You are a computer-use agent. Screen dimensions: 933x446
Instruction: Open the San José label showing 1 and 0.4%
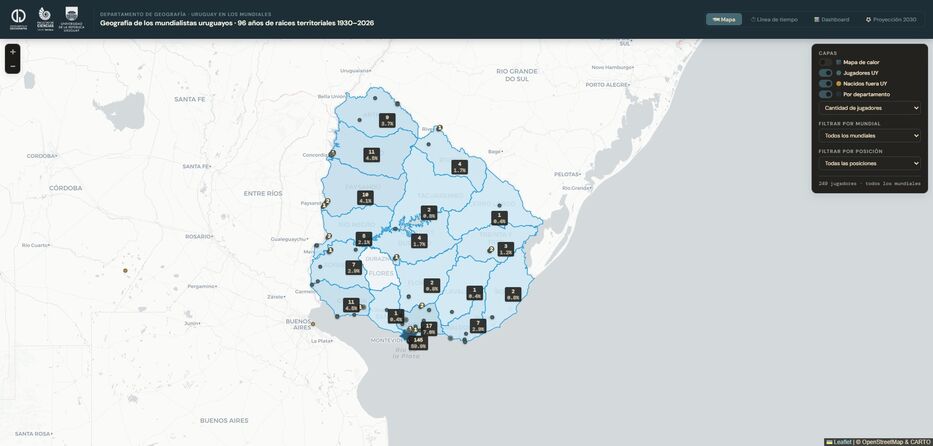tap(396, 316)
